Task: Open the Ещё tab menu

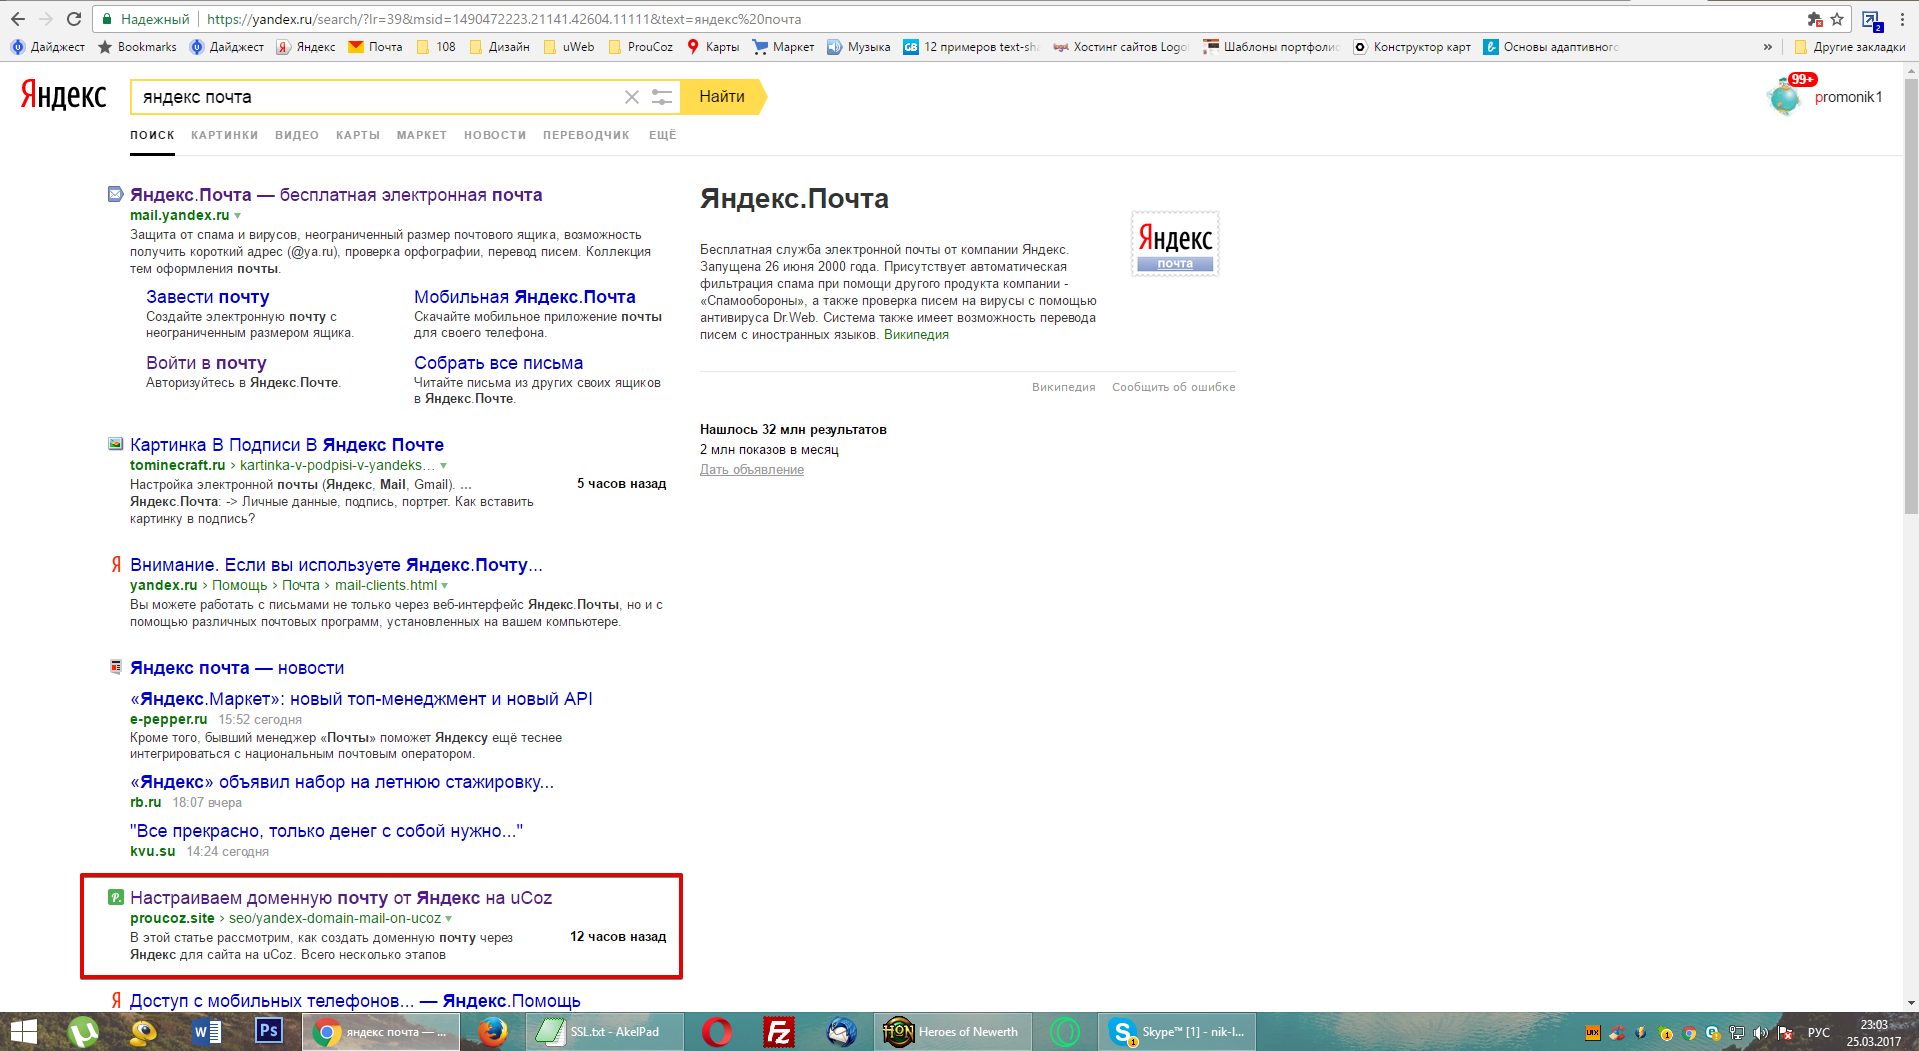Action: tap(663, 135)
